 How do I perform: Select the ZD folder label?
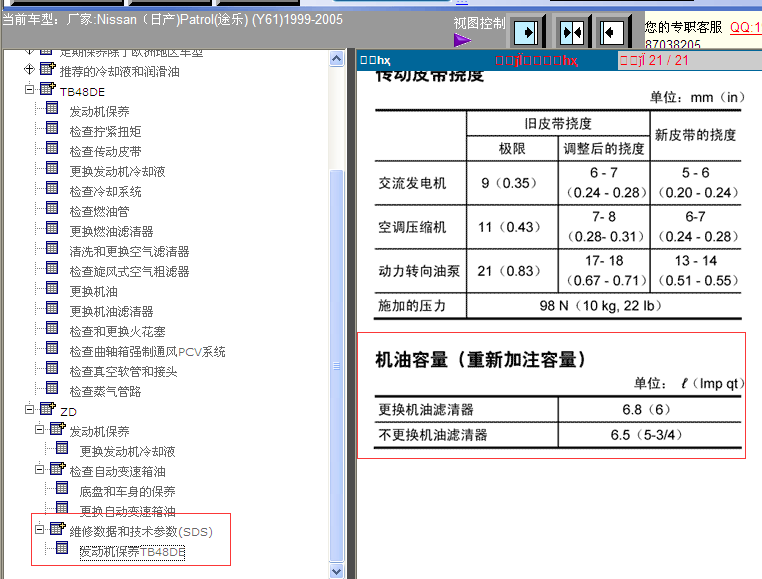coord(68,412)
